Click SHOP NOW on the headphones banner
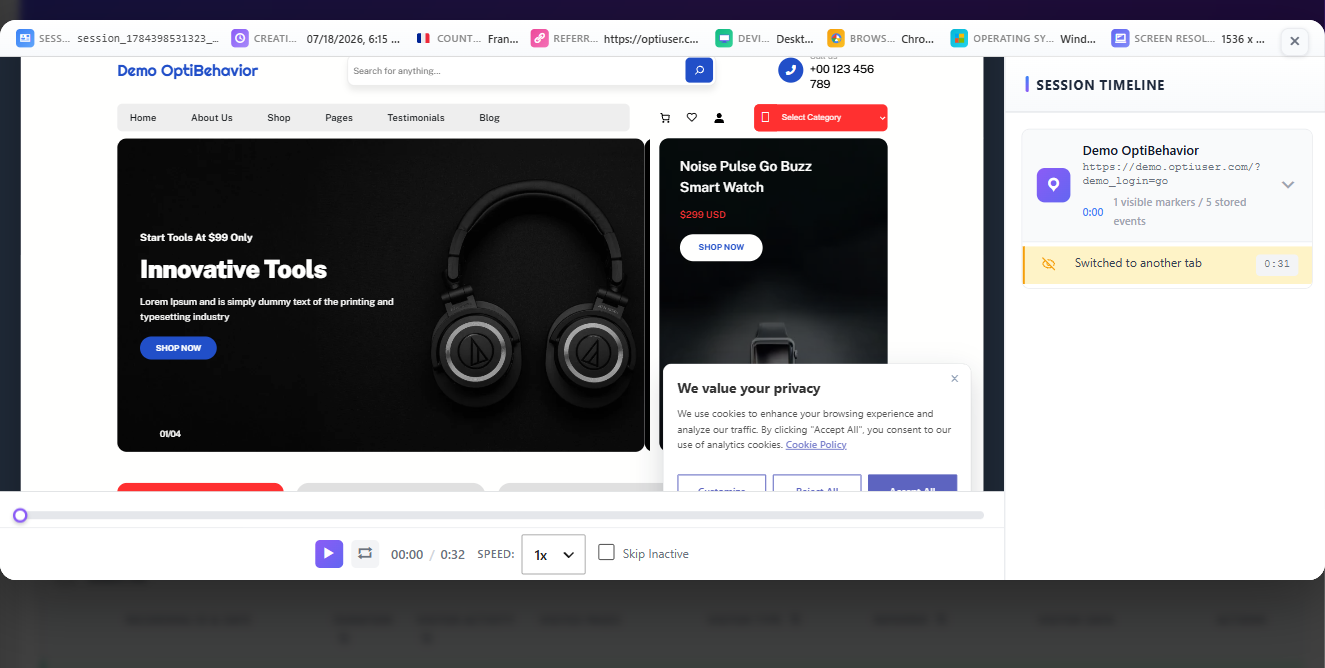Screen dimensions: 1325x668 coord(178,348)
